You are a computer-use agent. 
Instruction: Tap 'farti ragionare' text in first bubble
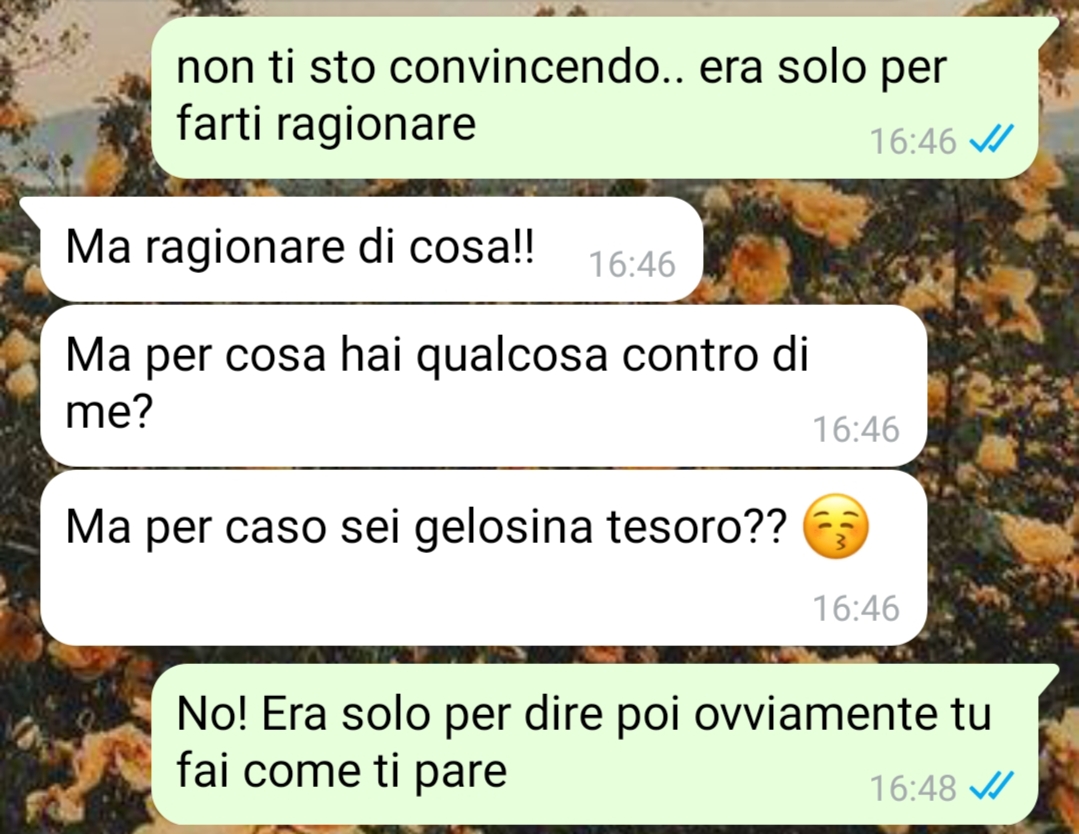326,124
